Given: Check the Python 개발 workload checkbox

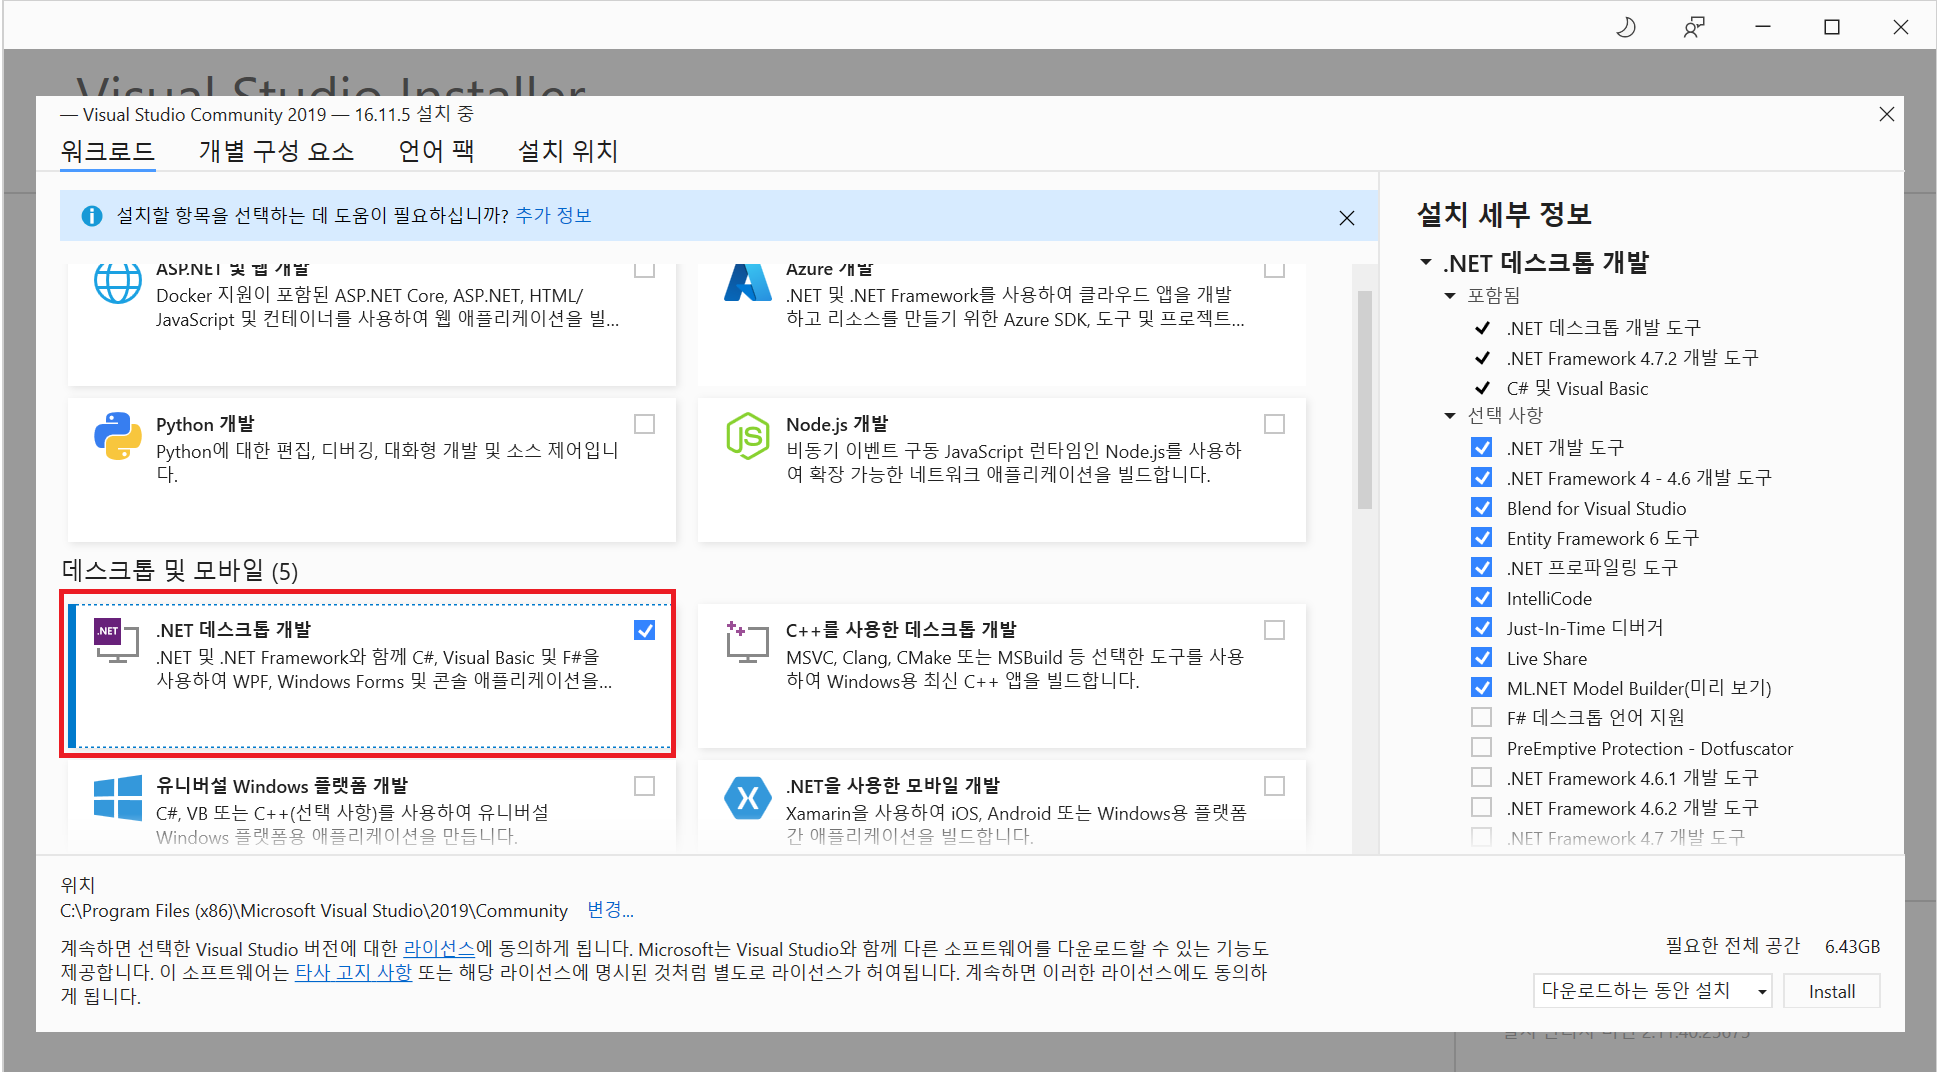Looking at the screenshot, I should click(645, 424).
